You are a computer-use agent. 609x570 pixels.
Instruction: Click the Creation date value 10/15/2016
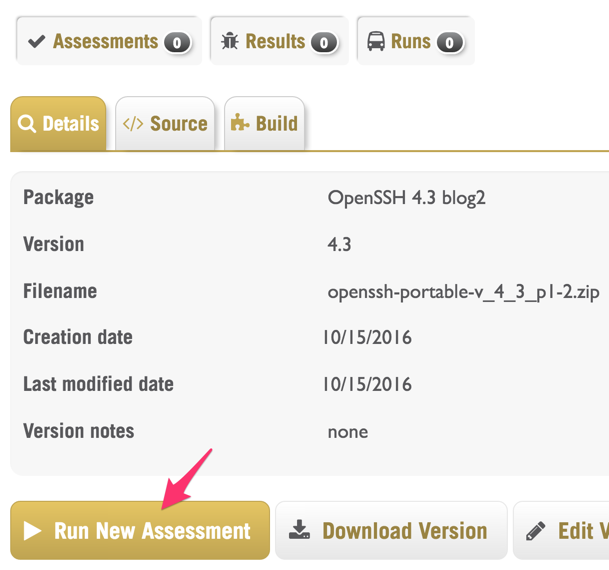point(367,337)
